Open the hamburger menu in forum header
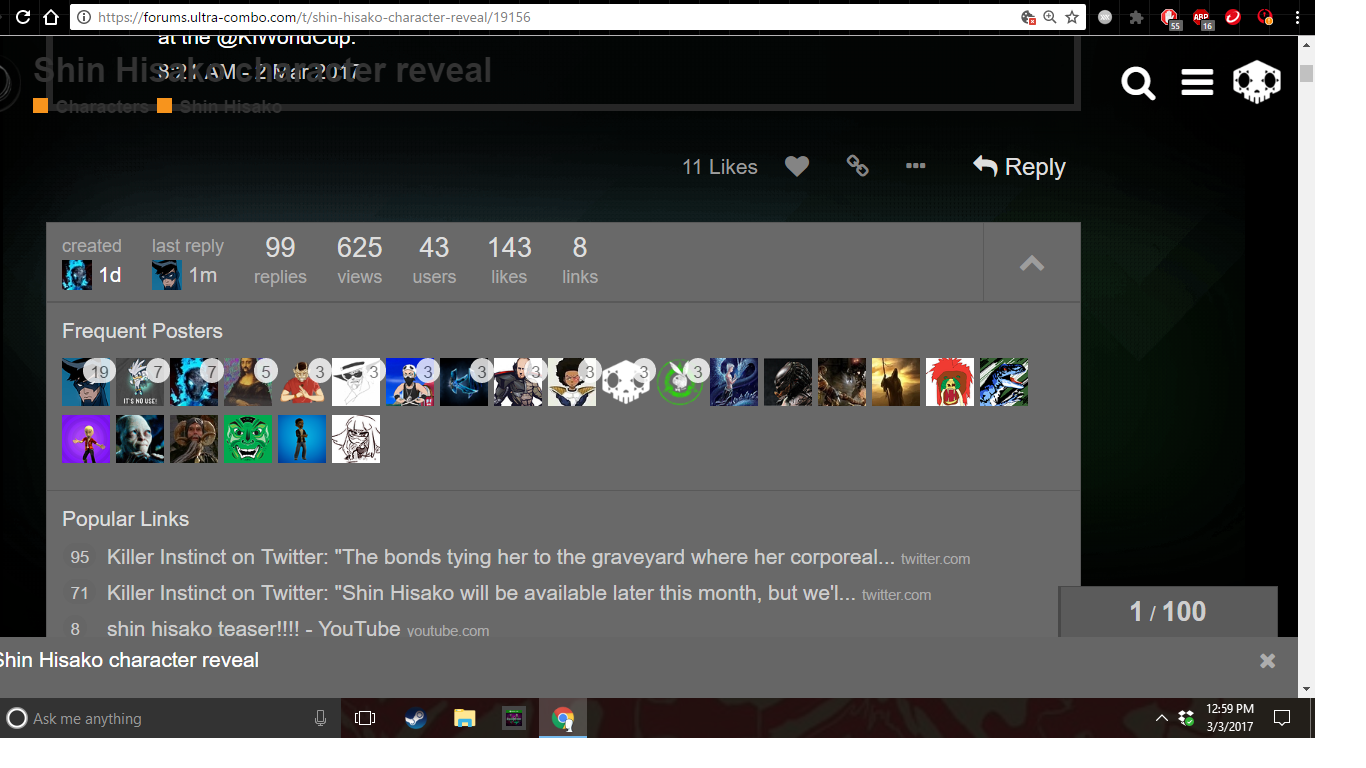Image resolution: width=1366 pixels, height=768 pixels. click(1197, 83)
